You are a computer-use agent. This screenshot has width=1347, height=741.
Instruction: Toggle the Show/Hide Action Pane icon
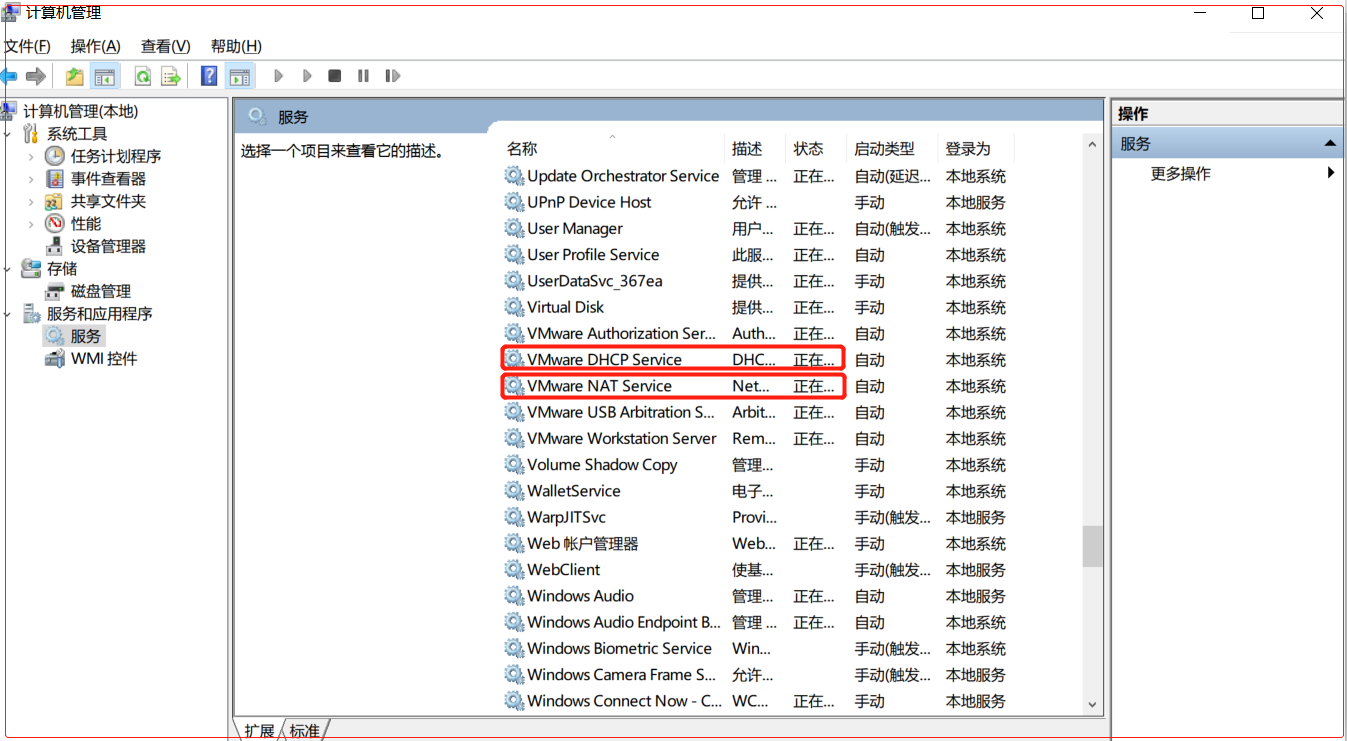pyautogui.click(x=238, y=76)
